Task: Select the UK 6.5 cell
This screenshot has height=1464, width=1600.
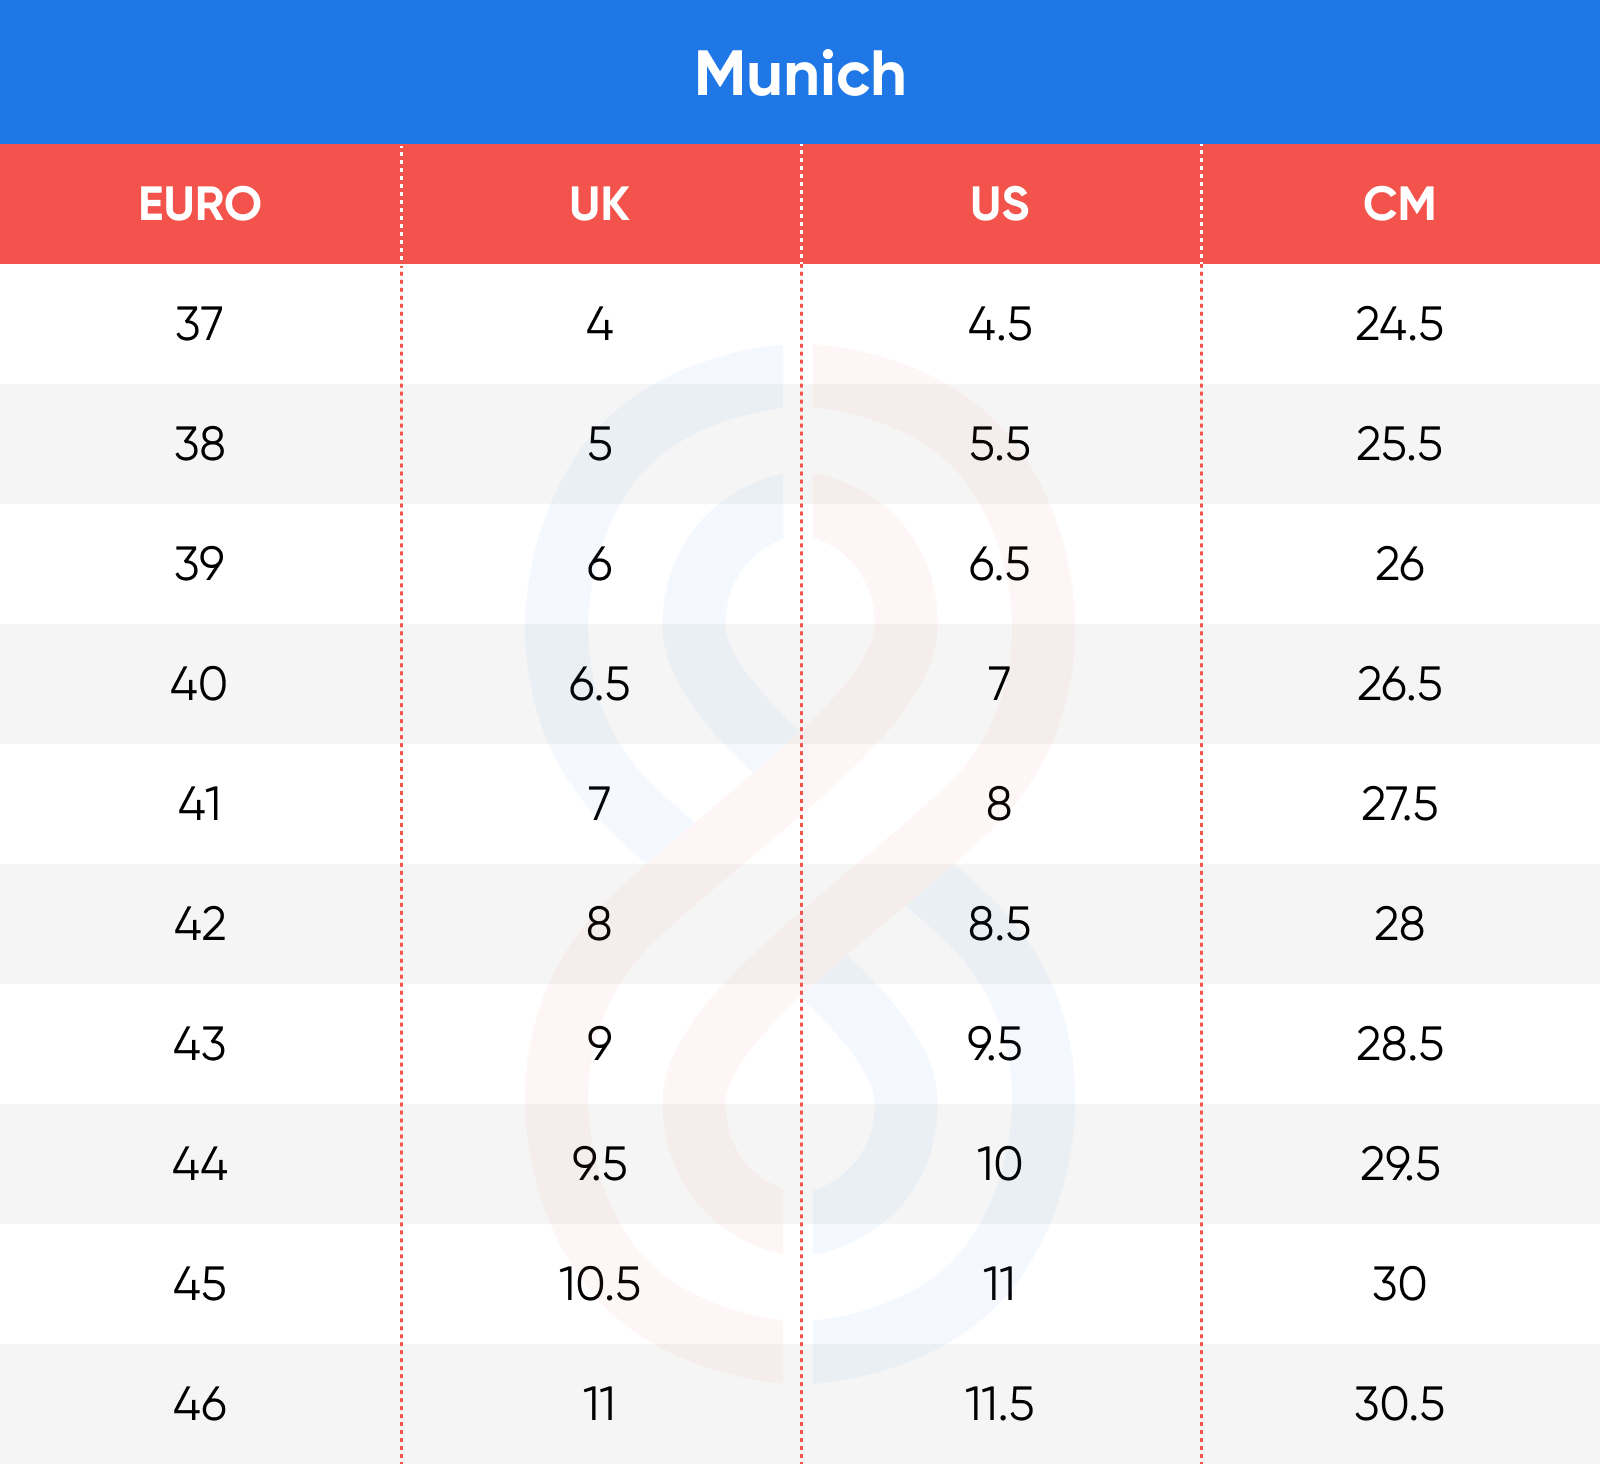Action: [600, 684]
